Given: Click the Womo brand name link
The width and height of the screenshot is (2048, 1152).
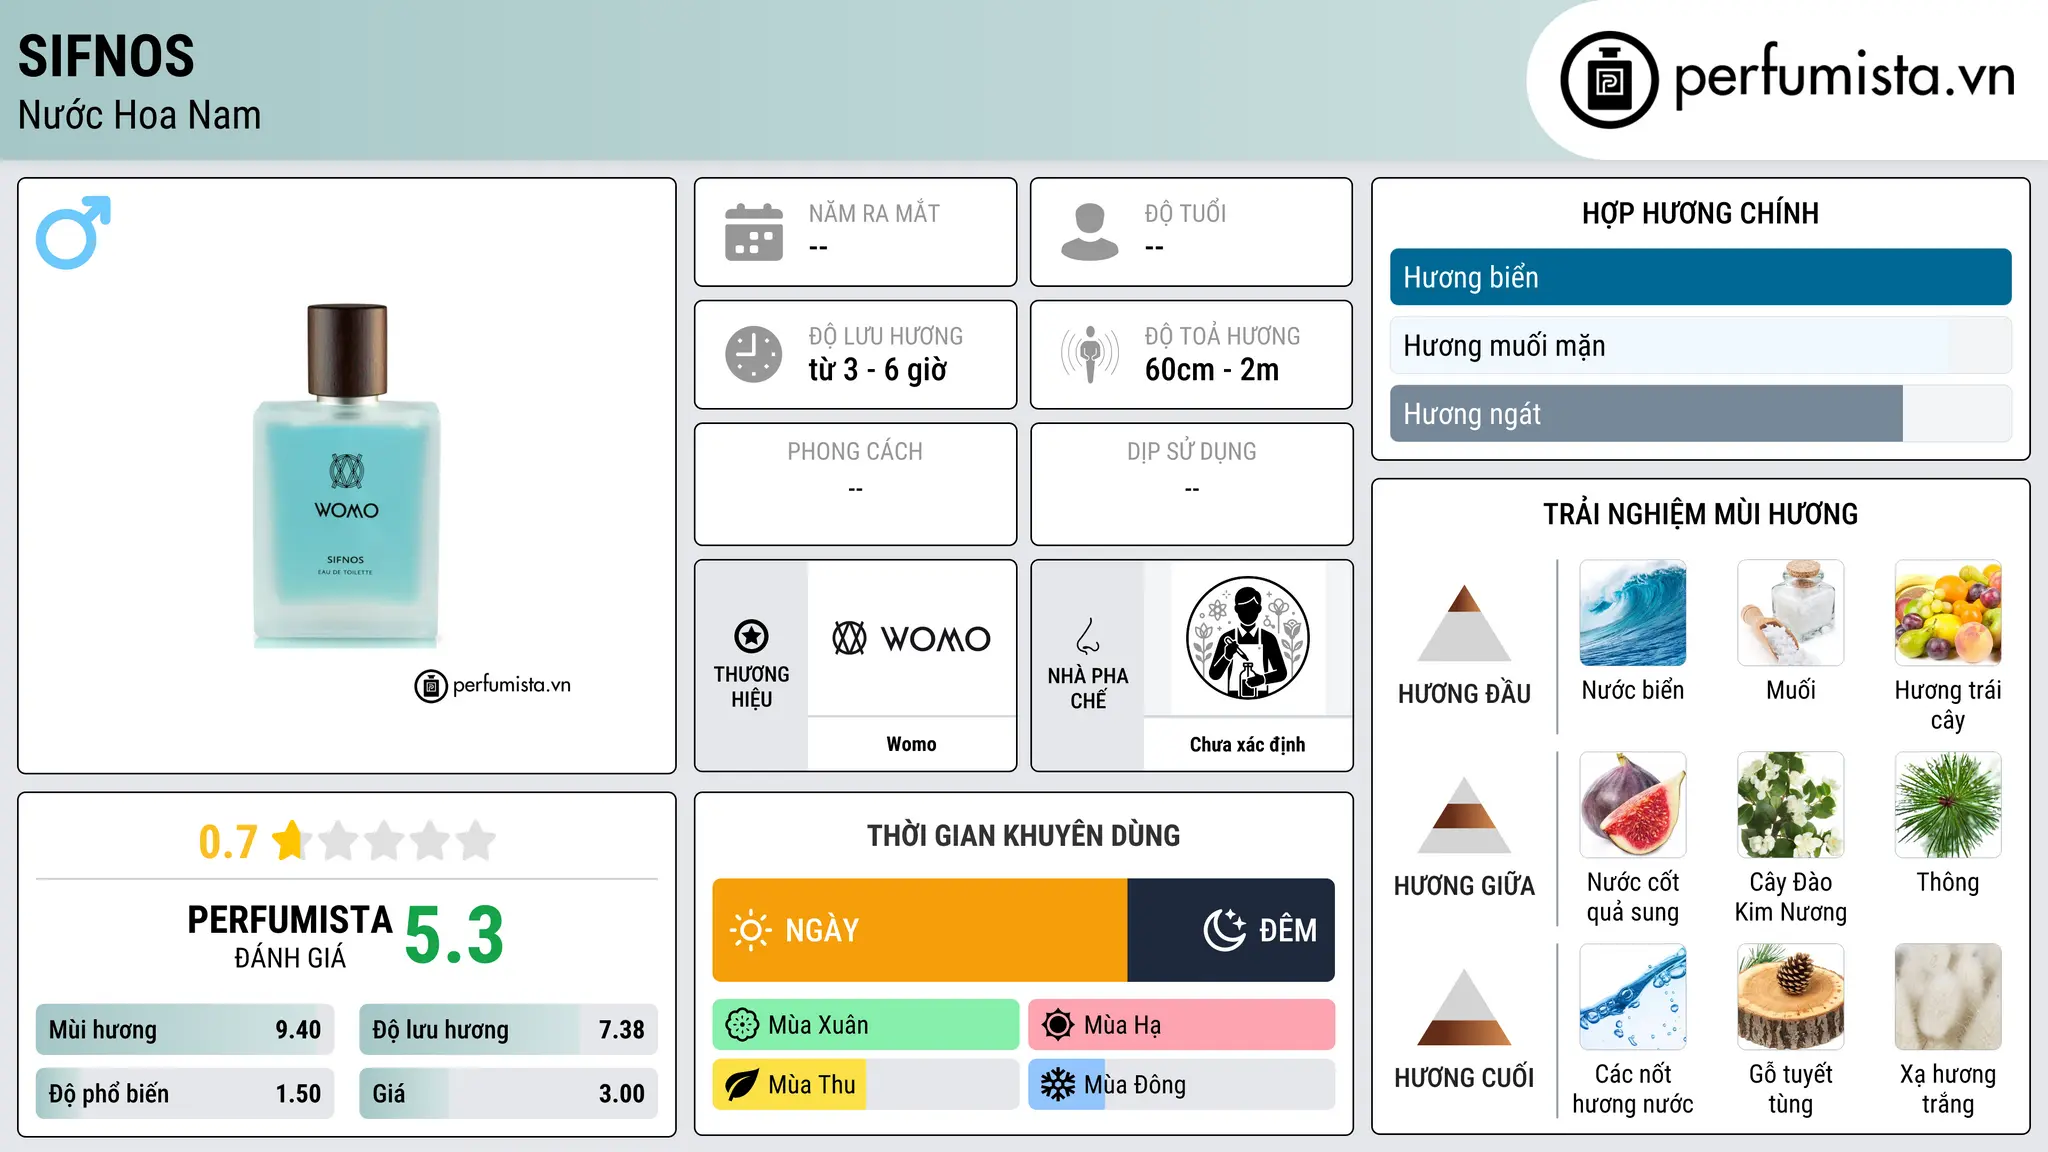Looking at the screenshot, I should point(911,744).
